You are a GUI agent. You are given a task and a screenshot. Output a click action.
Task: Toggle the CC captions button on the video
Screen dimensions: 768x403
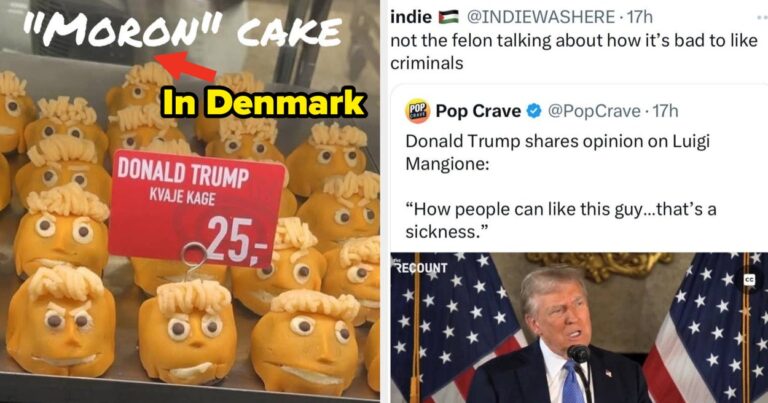click(749, 280)
